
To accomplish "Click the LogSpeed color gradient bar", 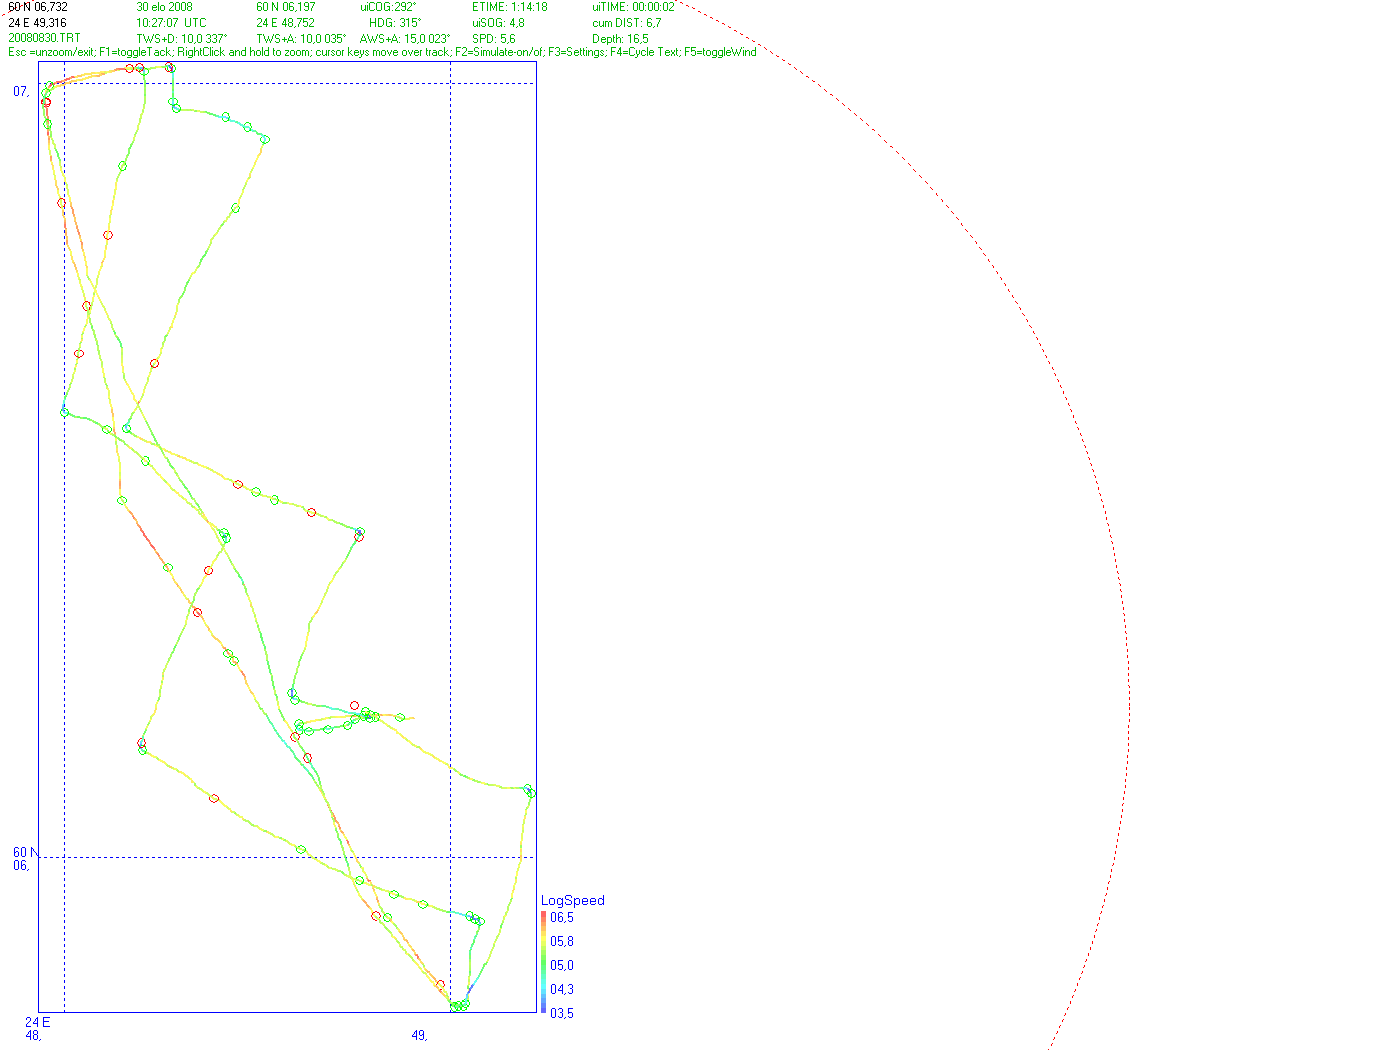I will [544, 964].
